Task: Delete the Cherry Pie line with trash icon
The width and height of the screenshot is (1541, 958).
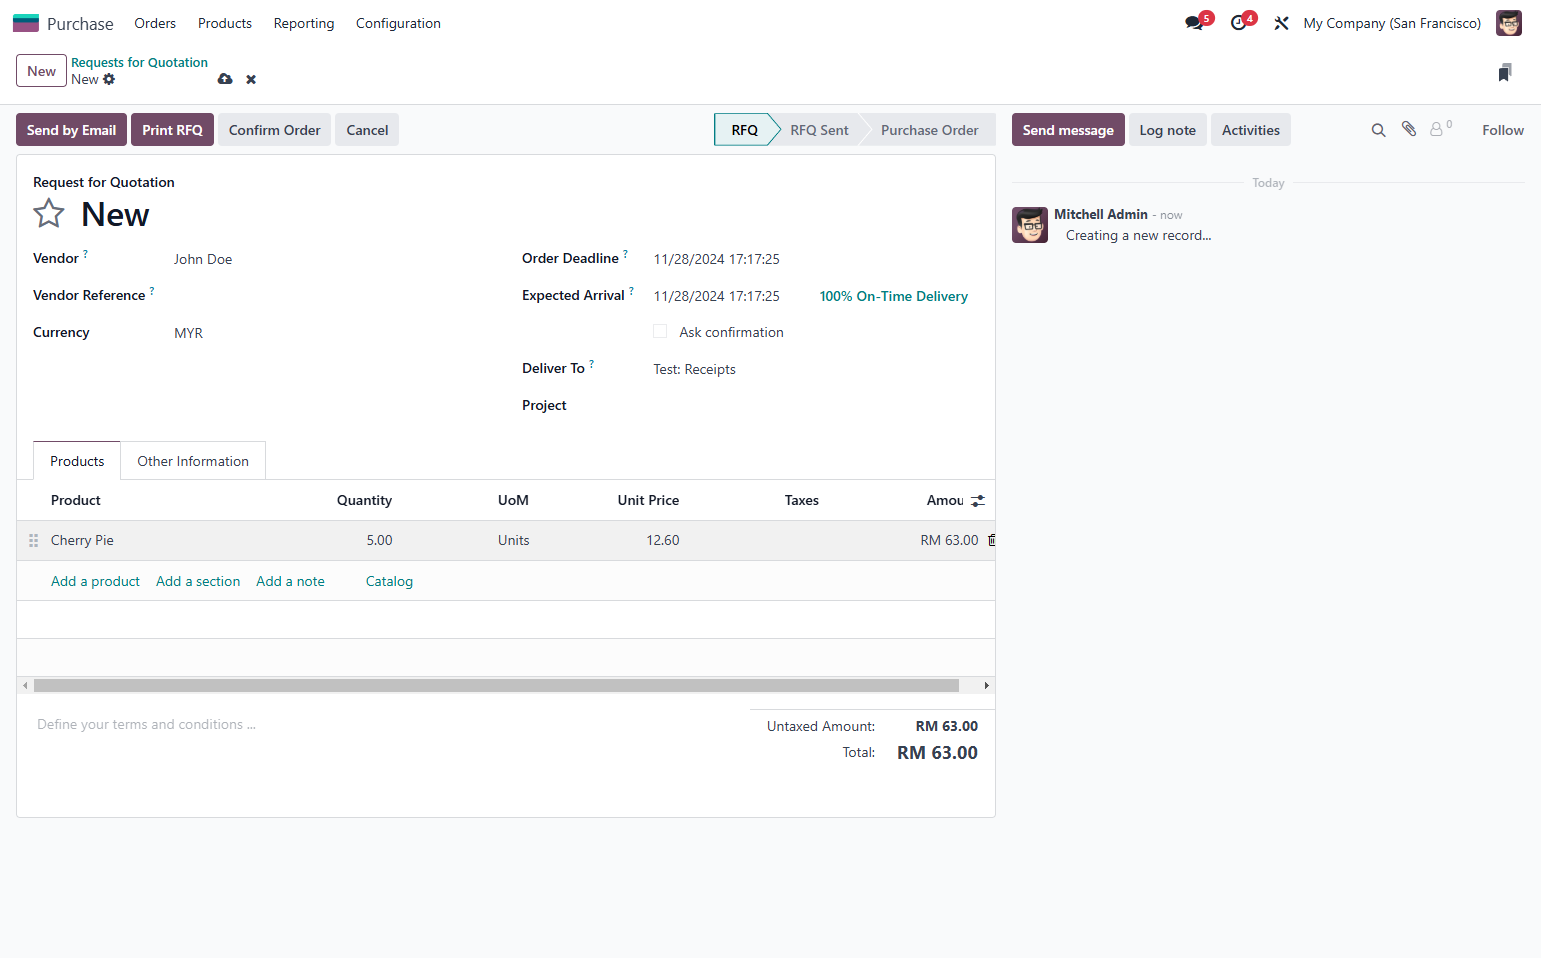Action: [991, 540]
